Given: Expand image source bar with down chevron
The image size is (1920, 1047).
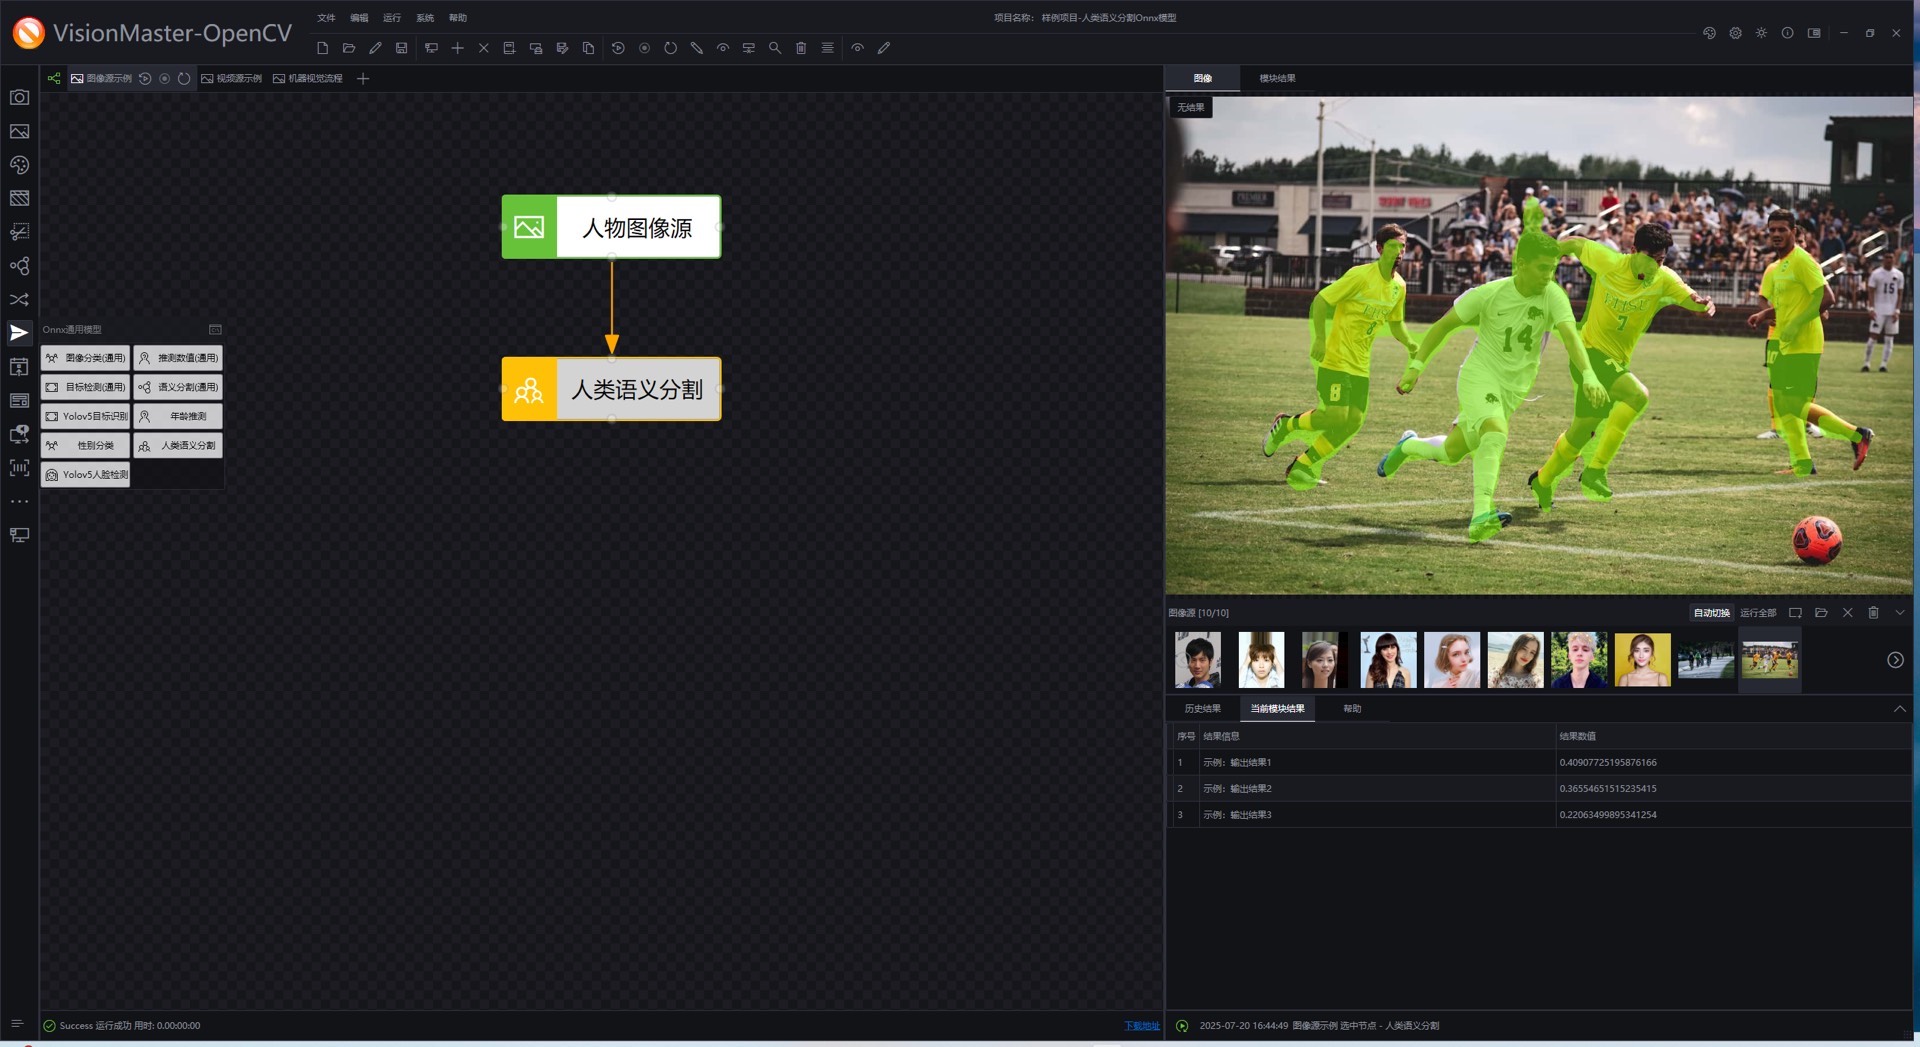Looking at the screenshot, I should pyautogui.click(x=1899, y=613).
